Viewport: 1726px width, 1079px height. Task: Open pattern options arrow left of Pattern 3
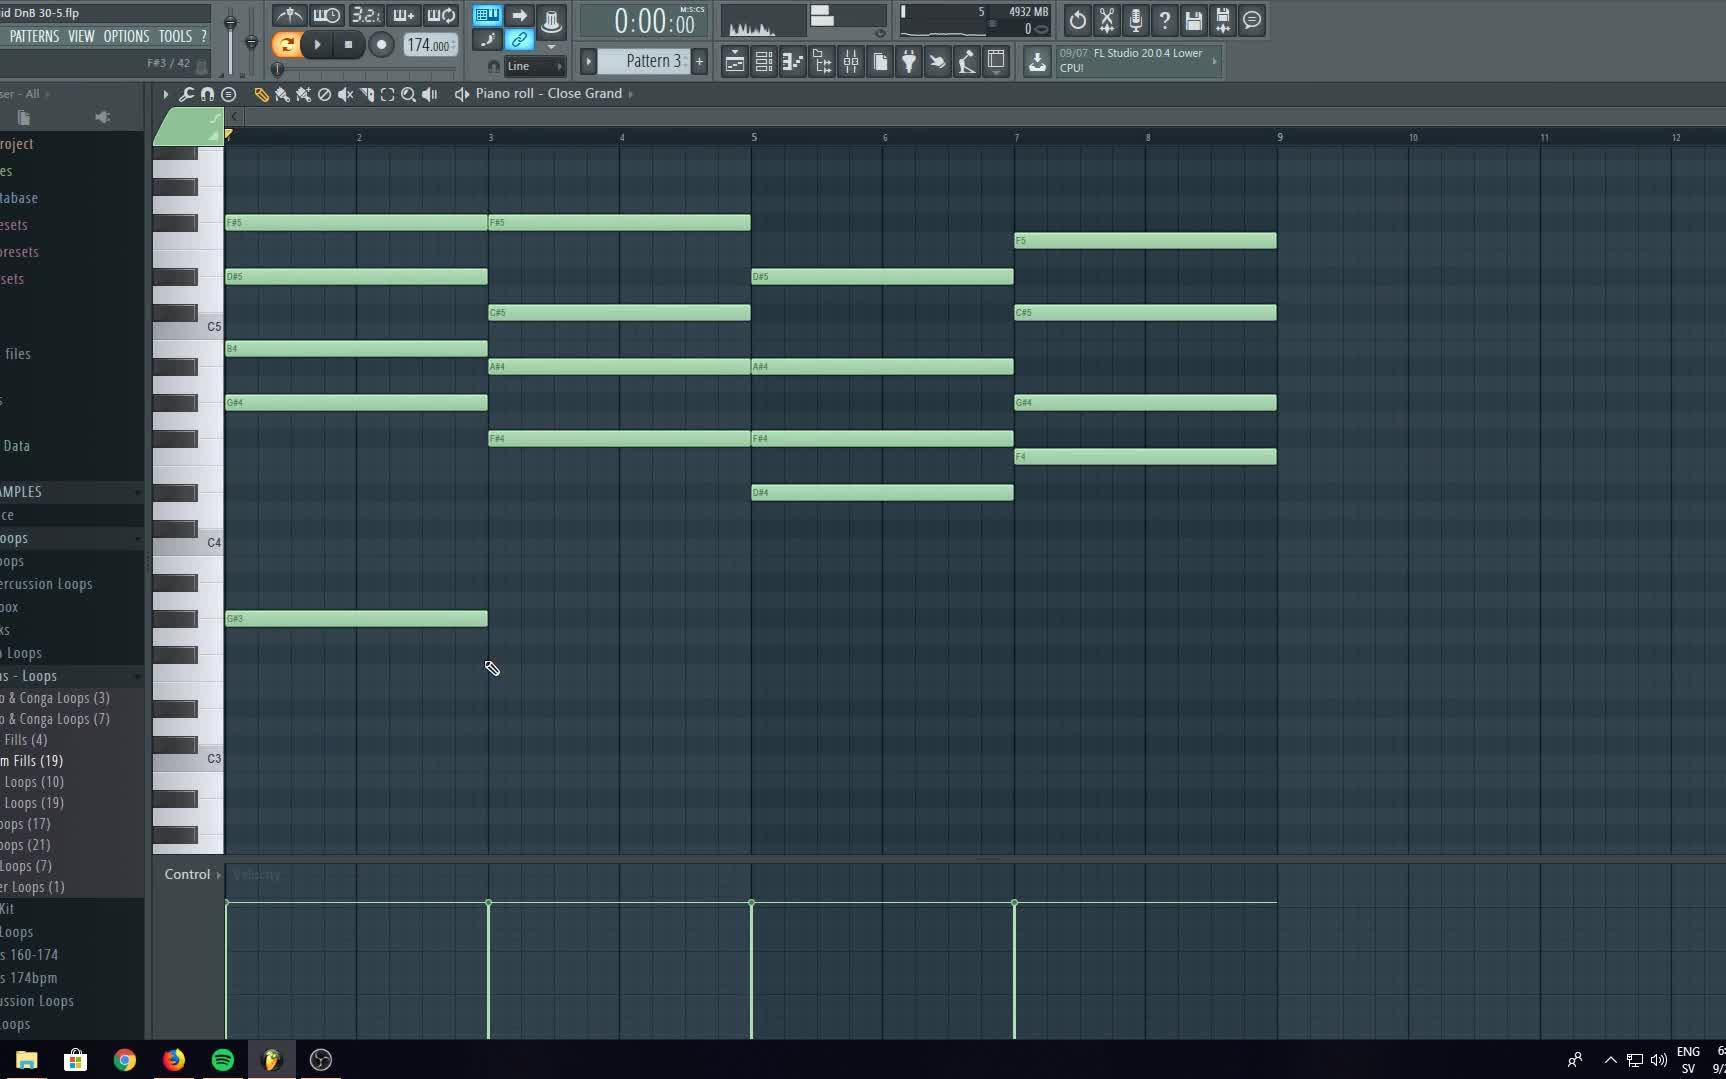588,61
